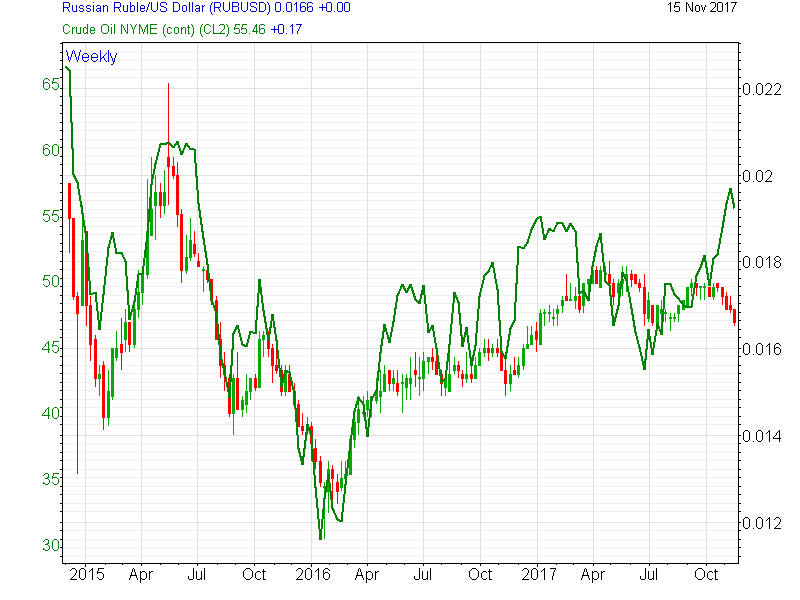
Task: Click the 'Jul' label right of 2017
Action: click(649, 575)
